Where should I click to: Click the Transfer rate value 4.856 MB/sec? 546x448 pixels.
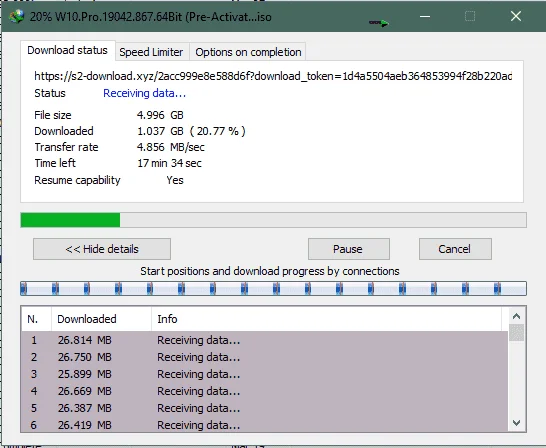[171, 147]
